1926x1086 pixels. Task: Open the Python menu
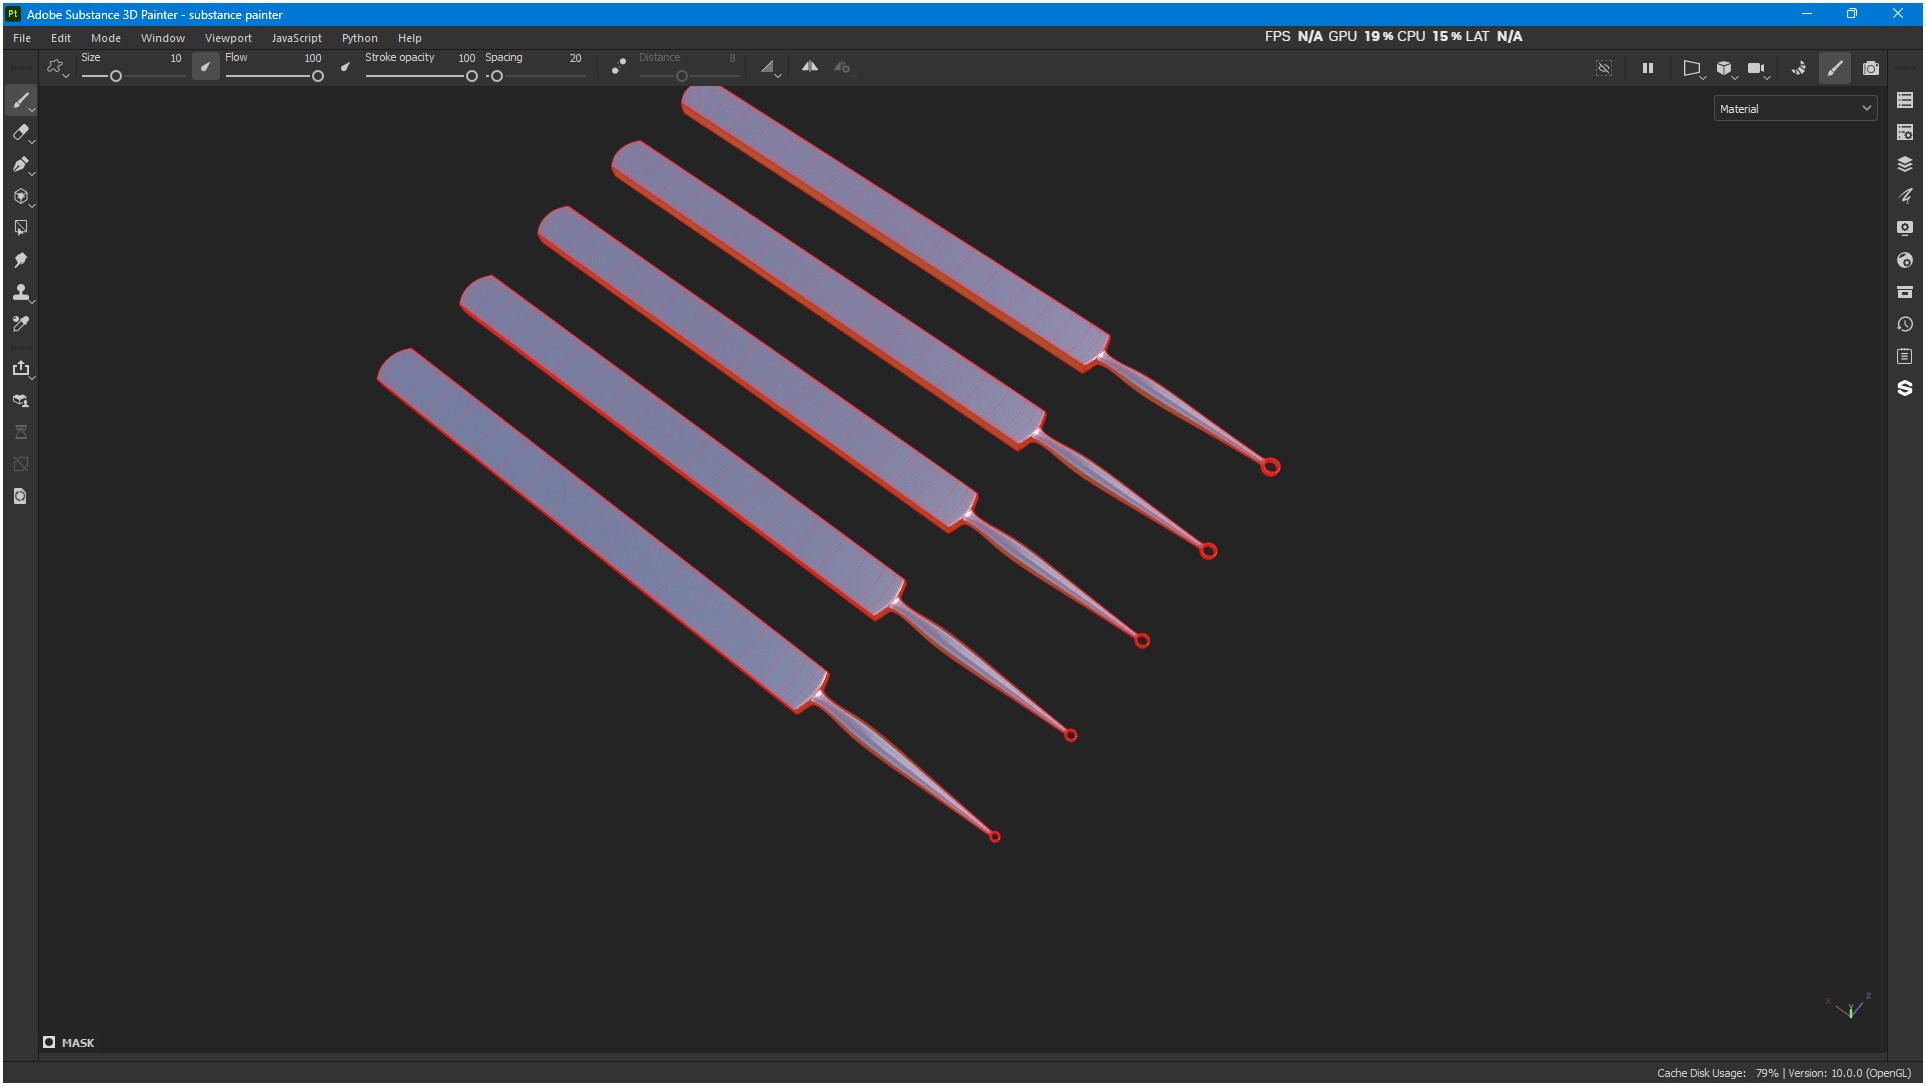[359, 38]
